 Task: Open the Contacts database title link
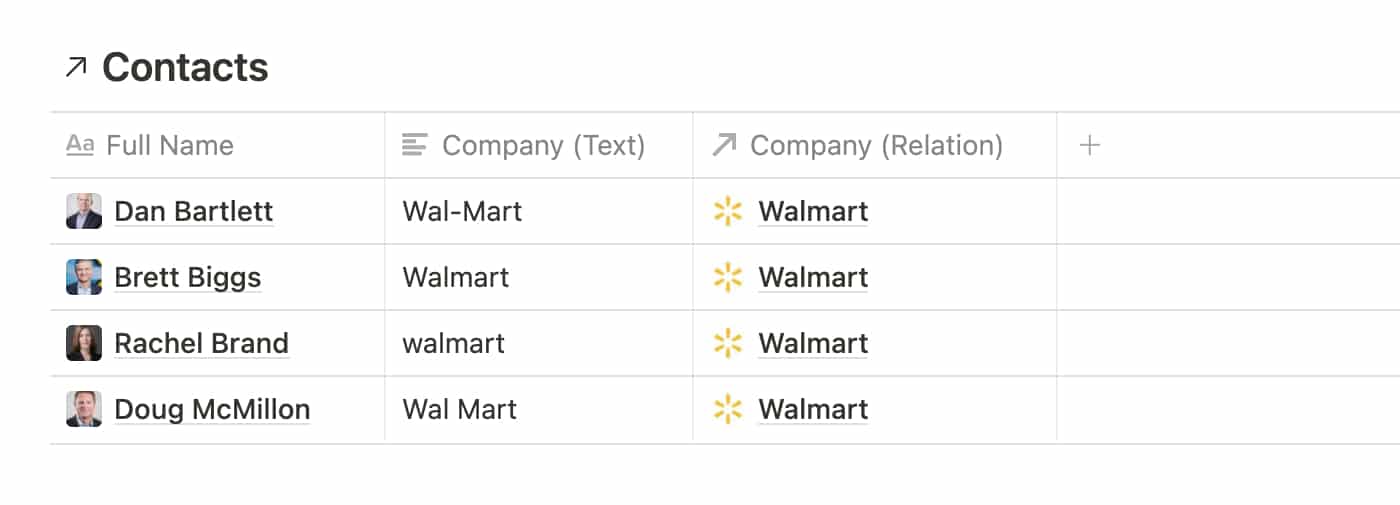click(x=185, y=68)
